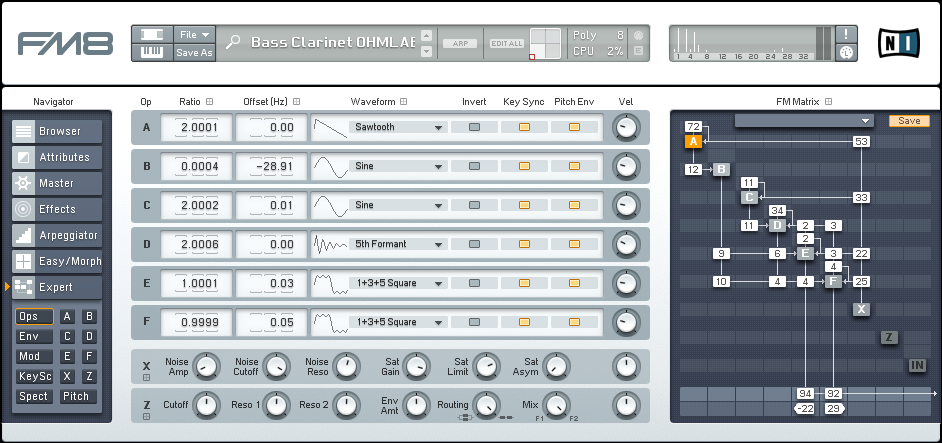Open Sawtooth waveform dropdown for operator A
Screen dimensions: 942x443
398,127
